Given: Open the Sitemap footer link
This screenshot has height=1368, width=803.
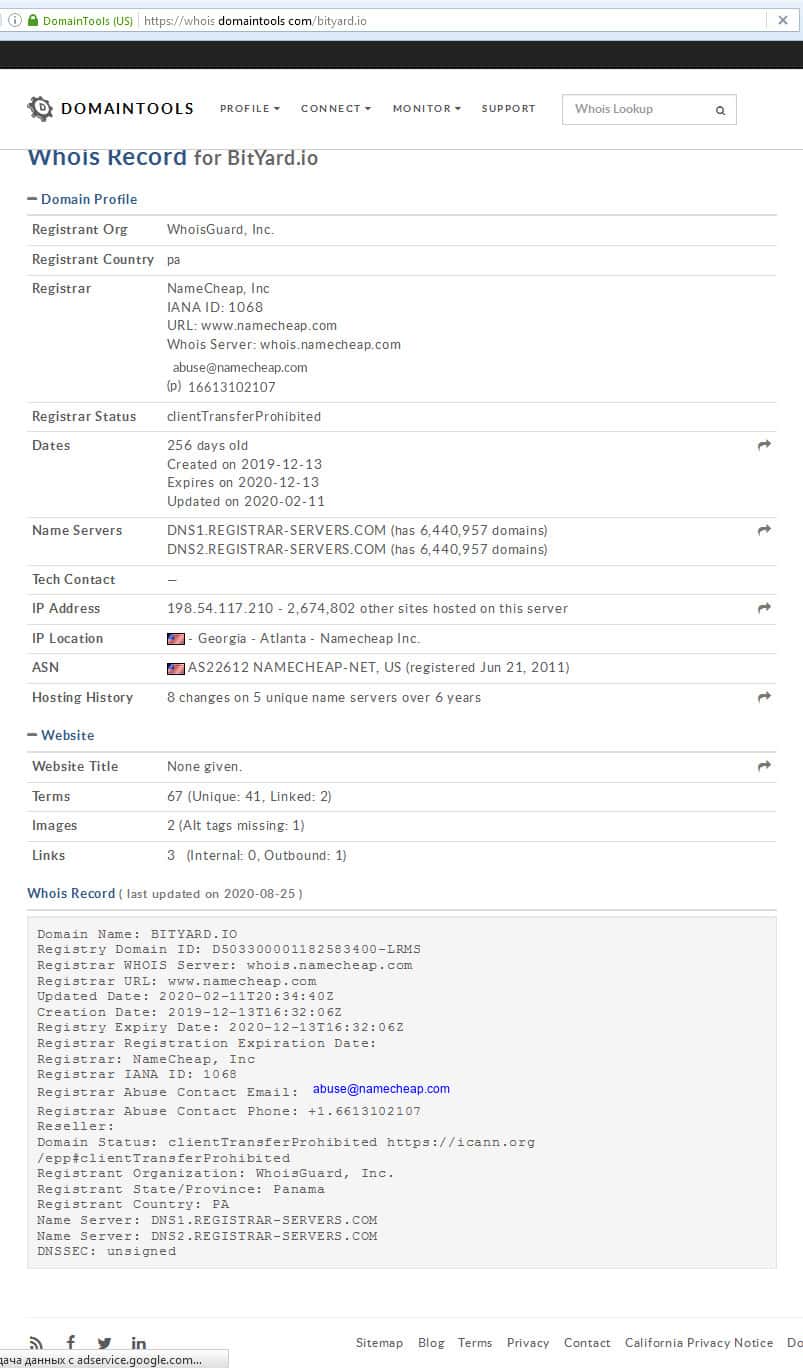Looking at the screenshot, I should (379, 1343).
